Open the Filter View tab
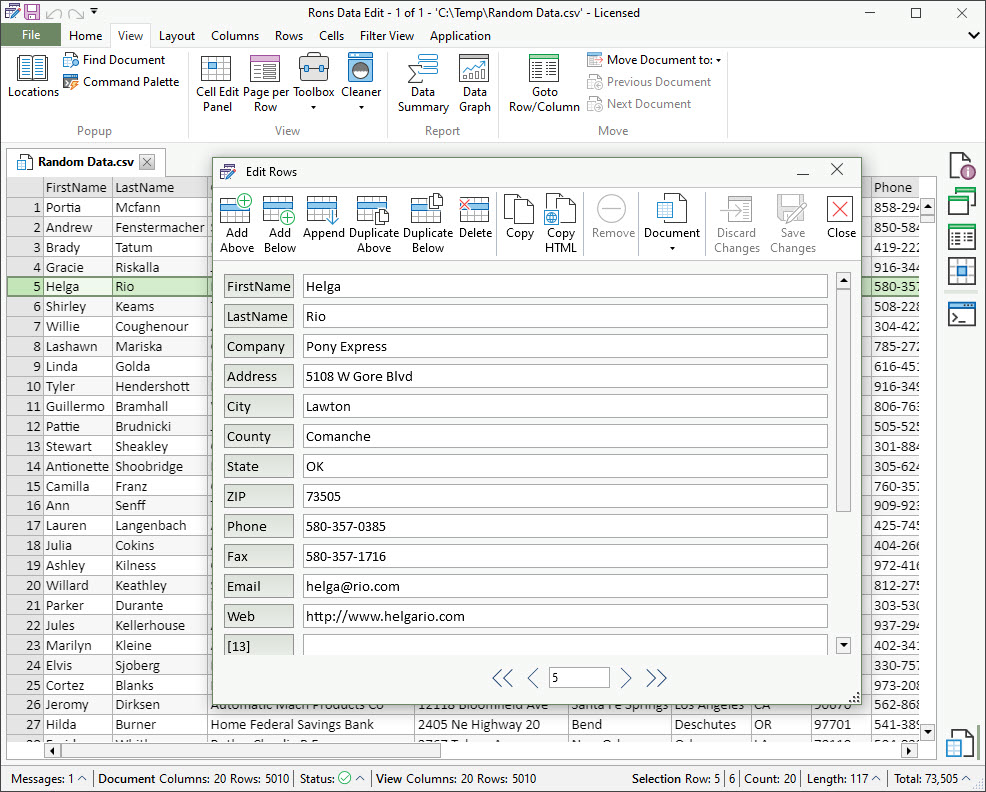This screenshot has width=986, height=792. 386,36
